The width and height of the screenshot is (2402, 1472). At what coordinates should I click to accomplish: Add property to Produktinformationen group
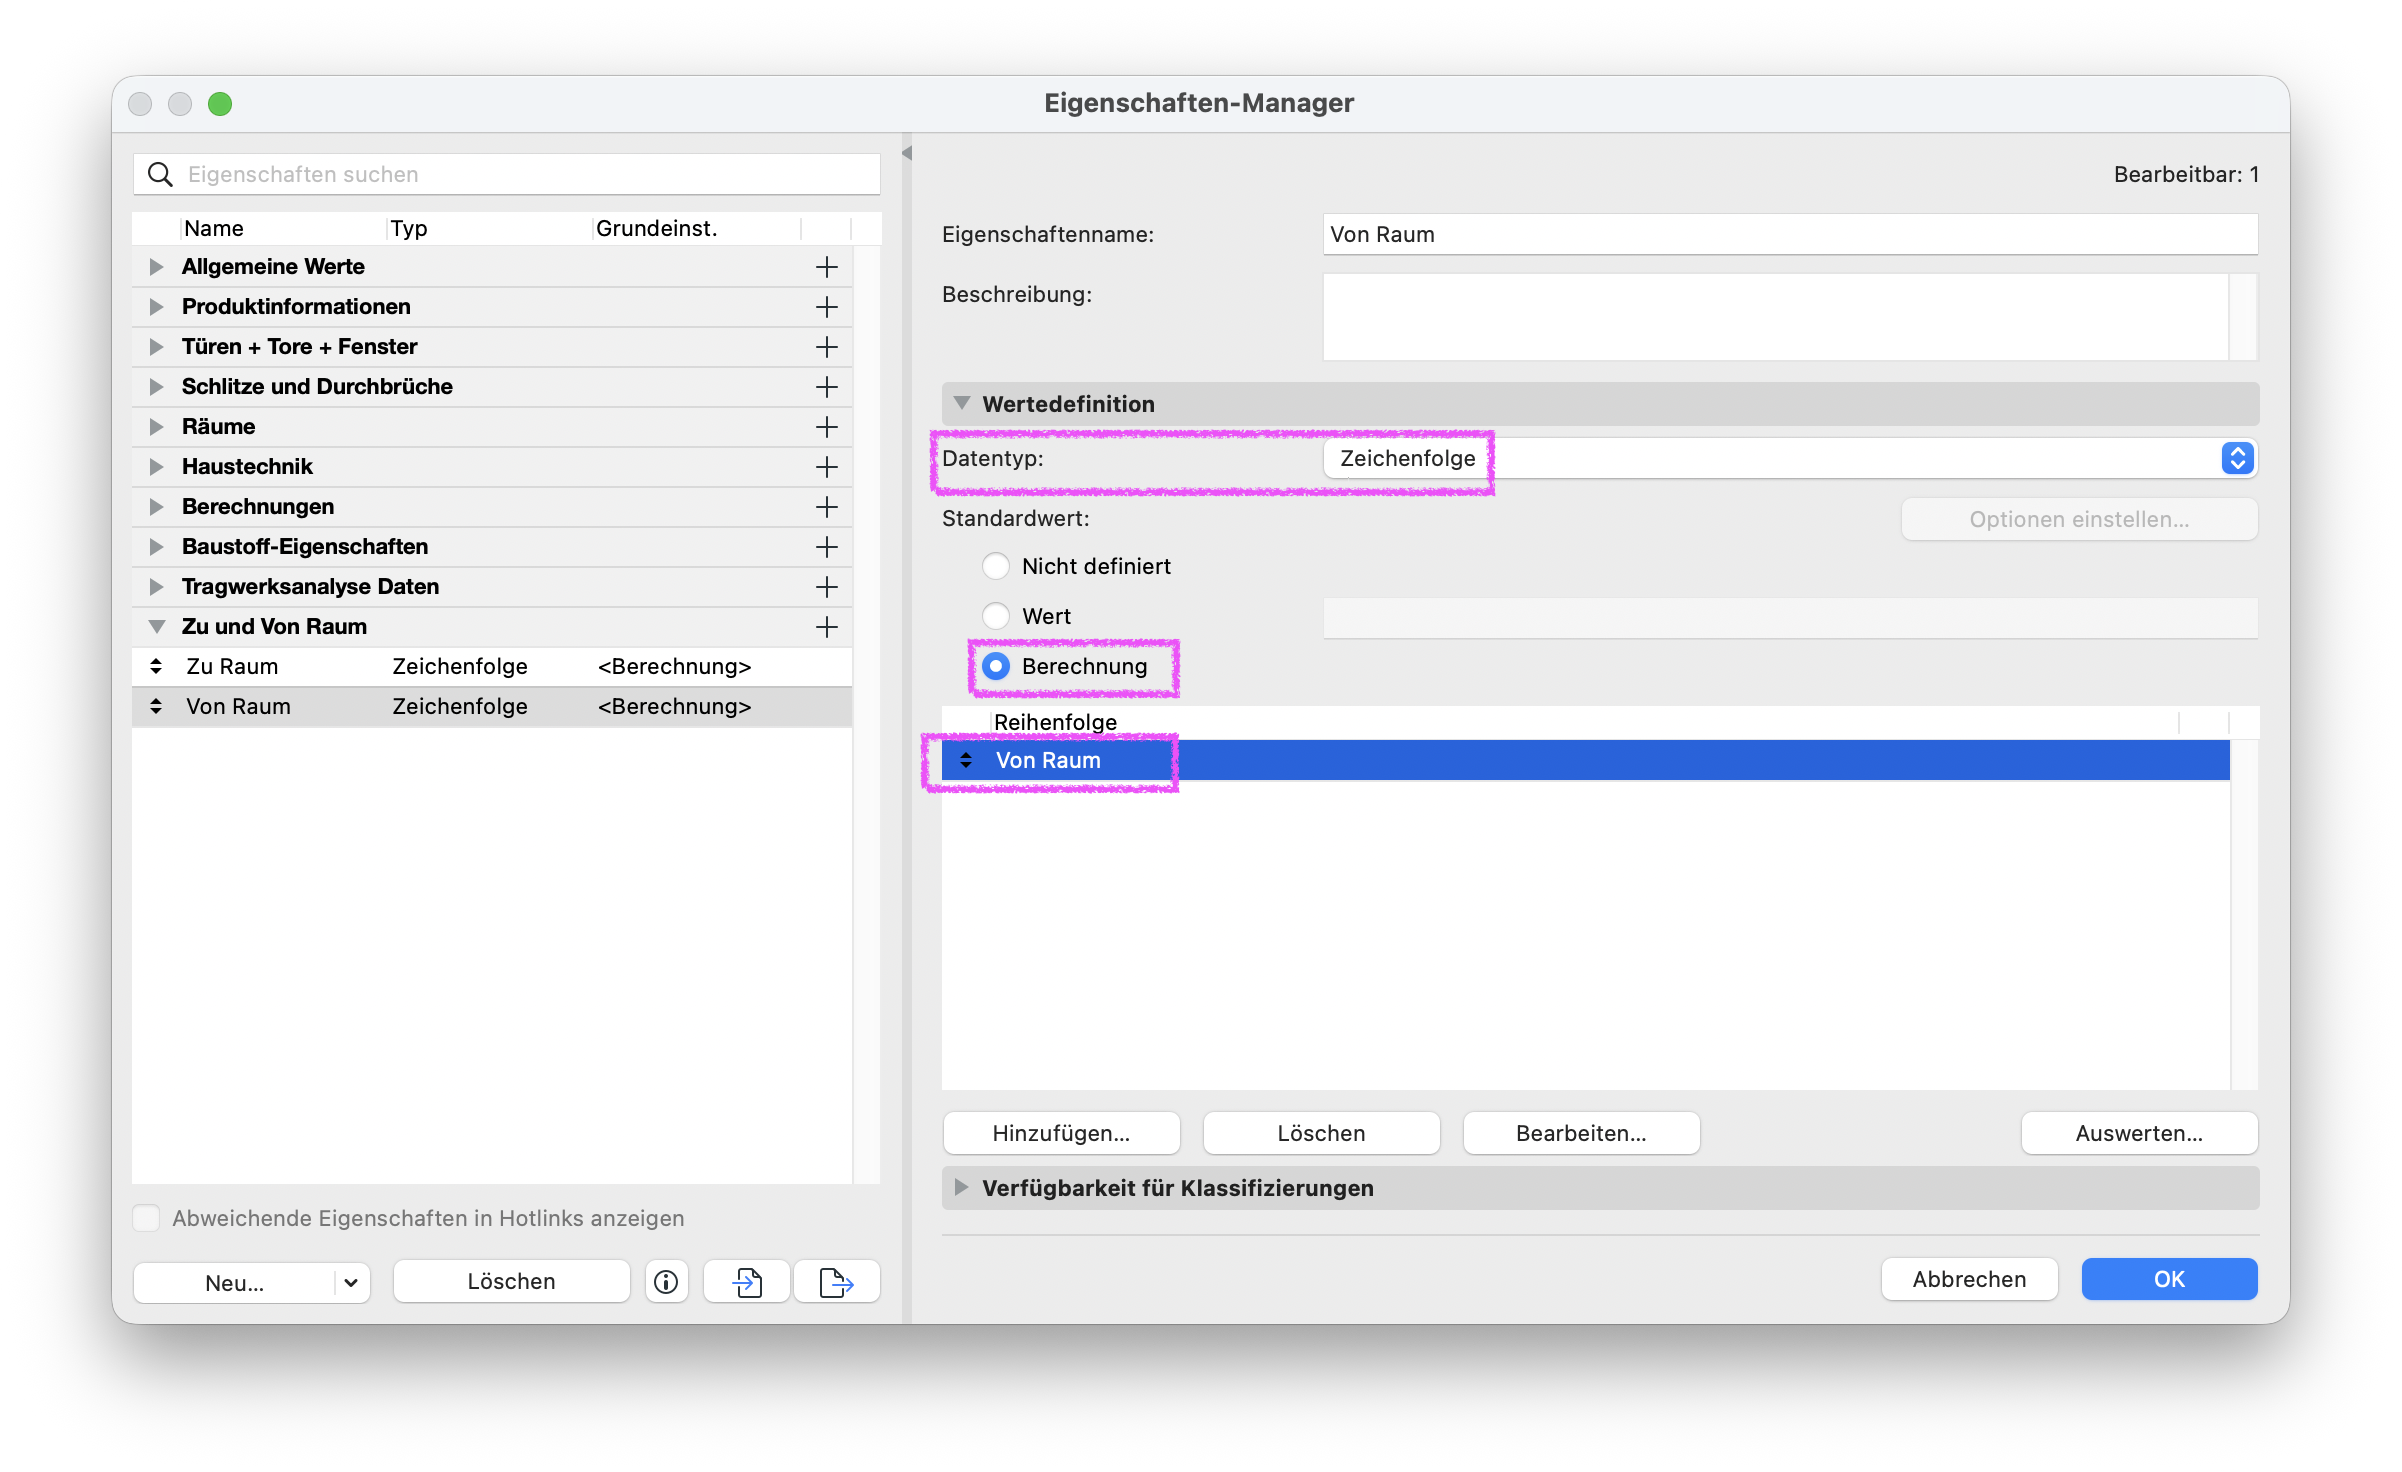click(826, 307)
